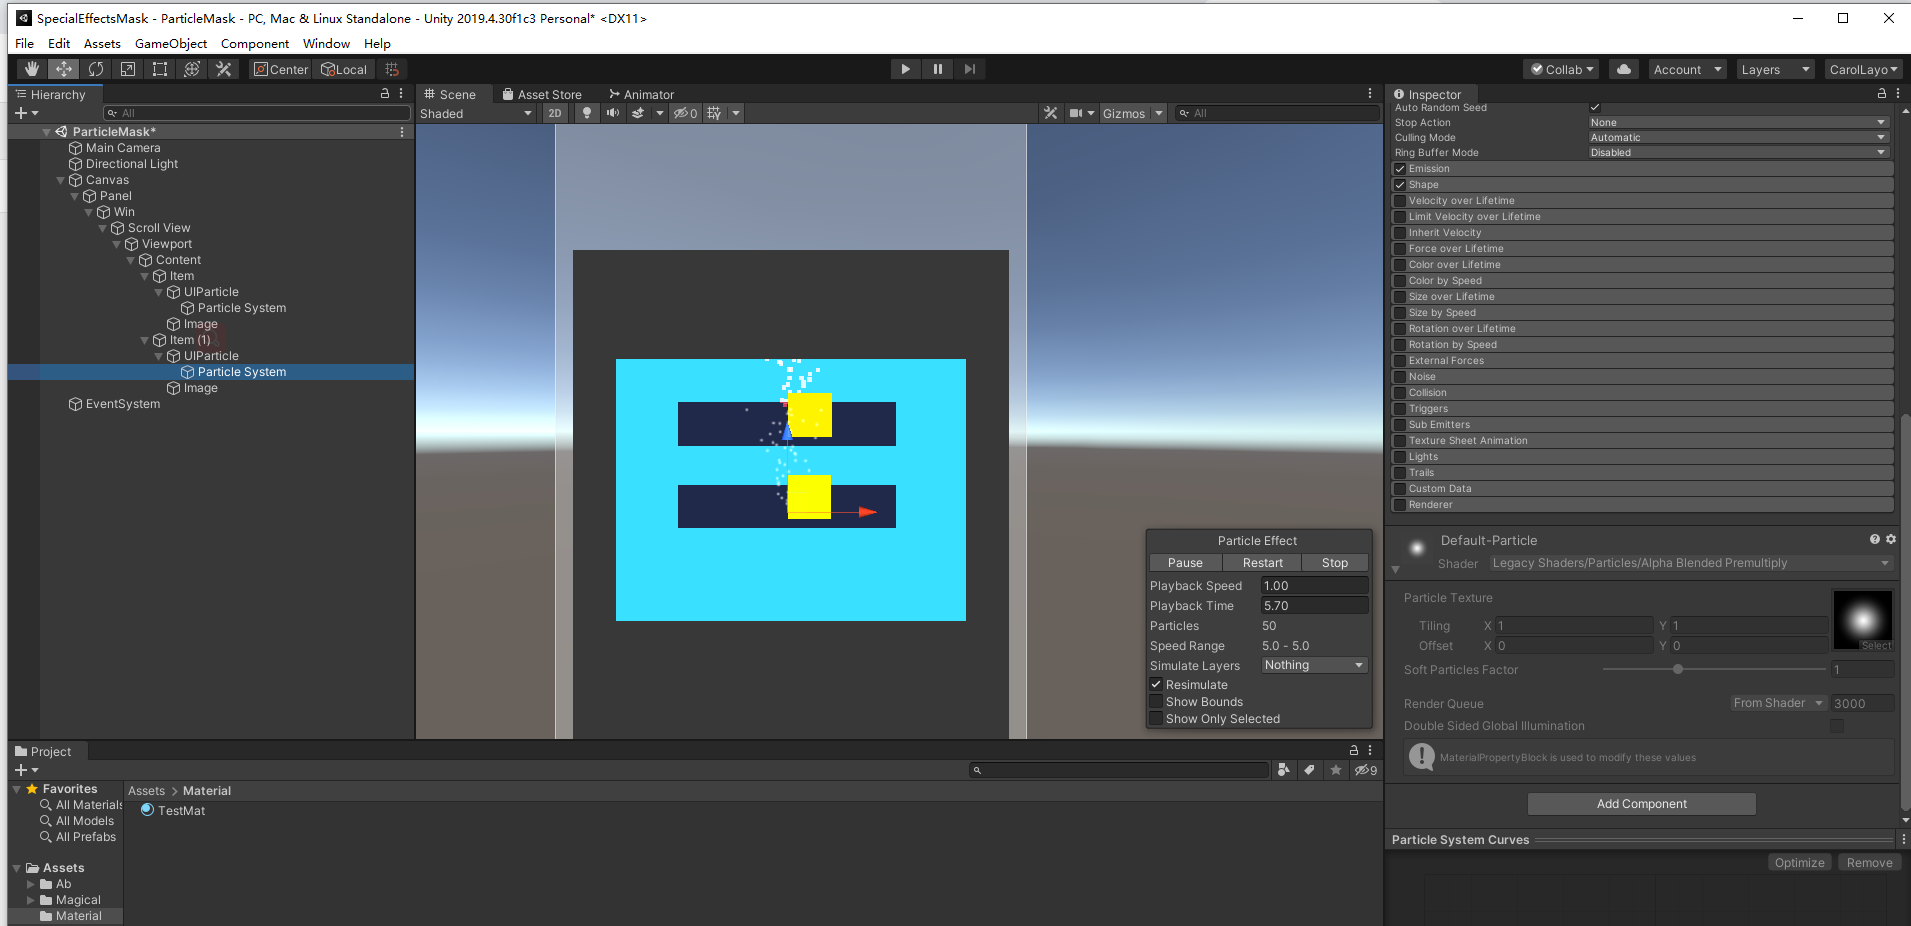Search project assets by type icon
The image size is (1911, 926).
(1282, 769)
